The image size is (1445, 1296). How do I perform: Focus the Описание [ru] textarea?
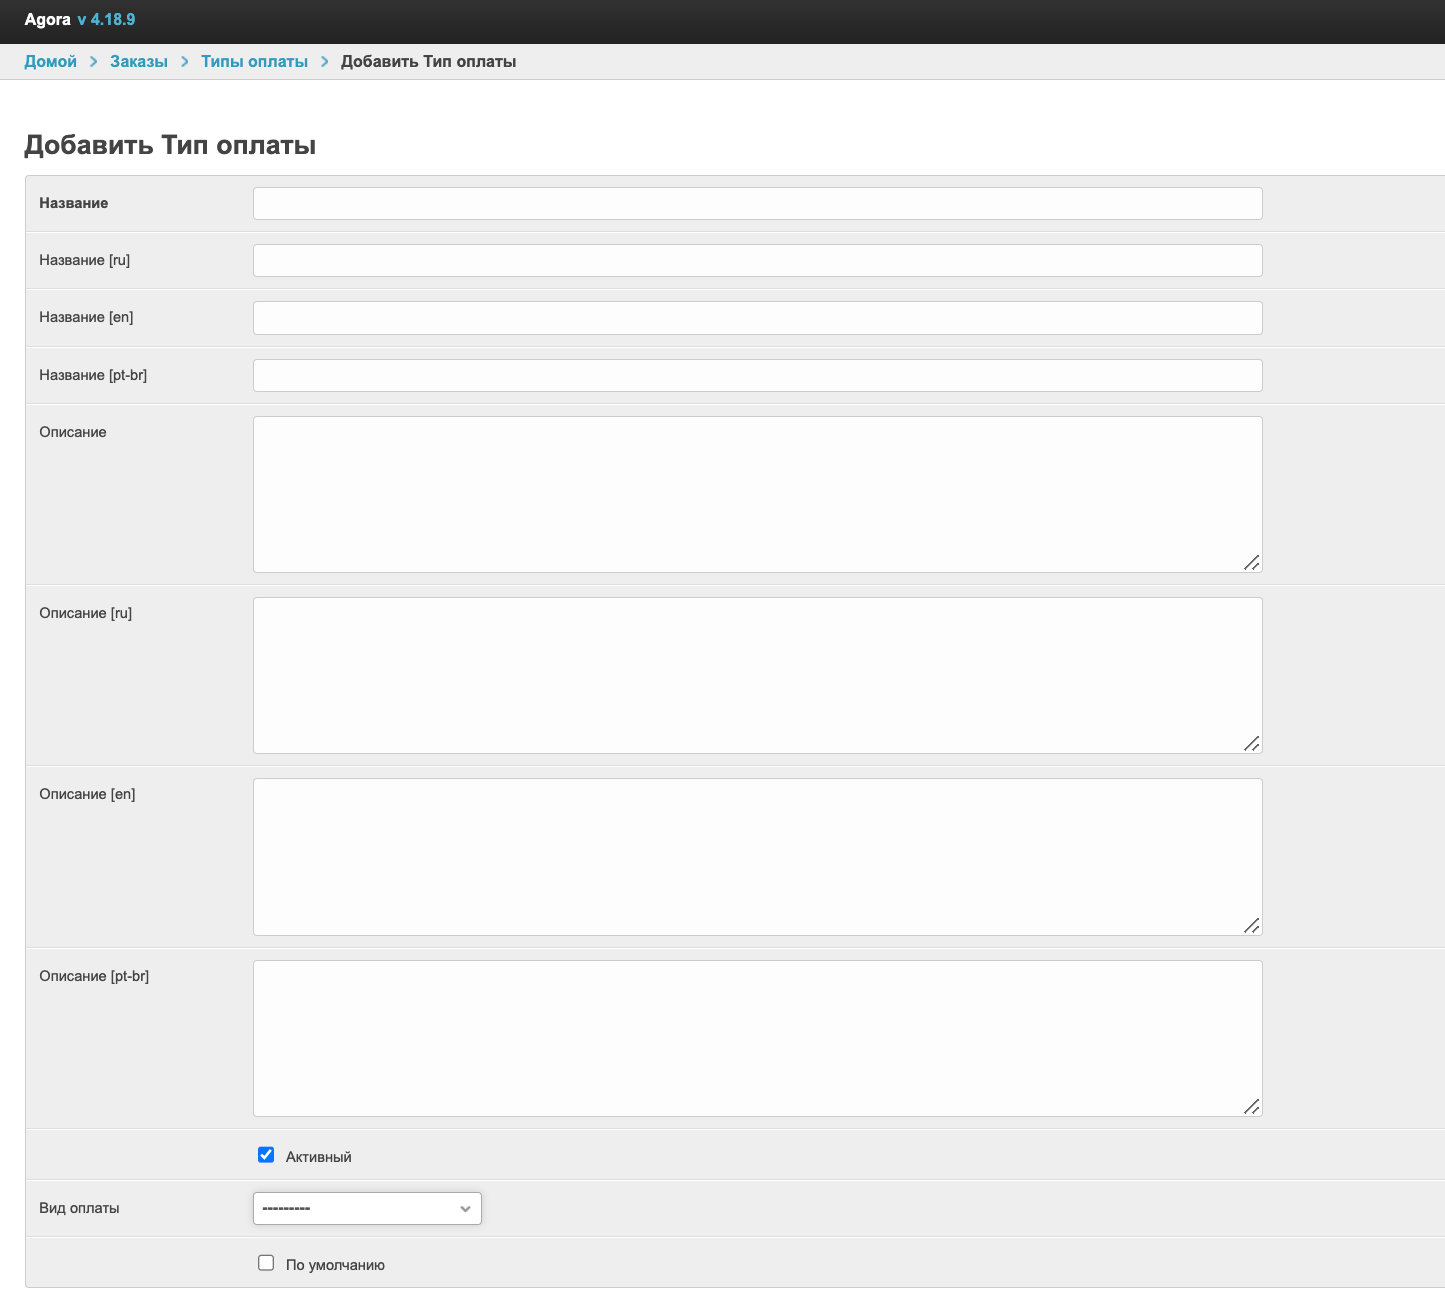tap(757, 675)
